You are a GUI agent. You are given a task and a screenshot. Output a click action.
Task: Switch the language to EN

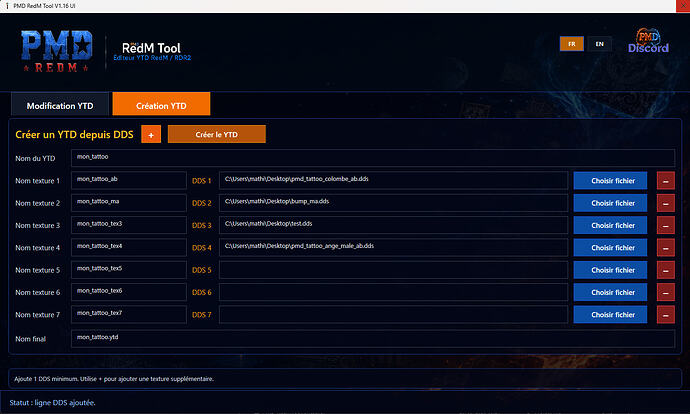[599, 44]
